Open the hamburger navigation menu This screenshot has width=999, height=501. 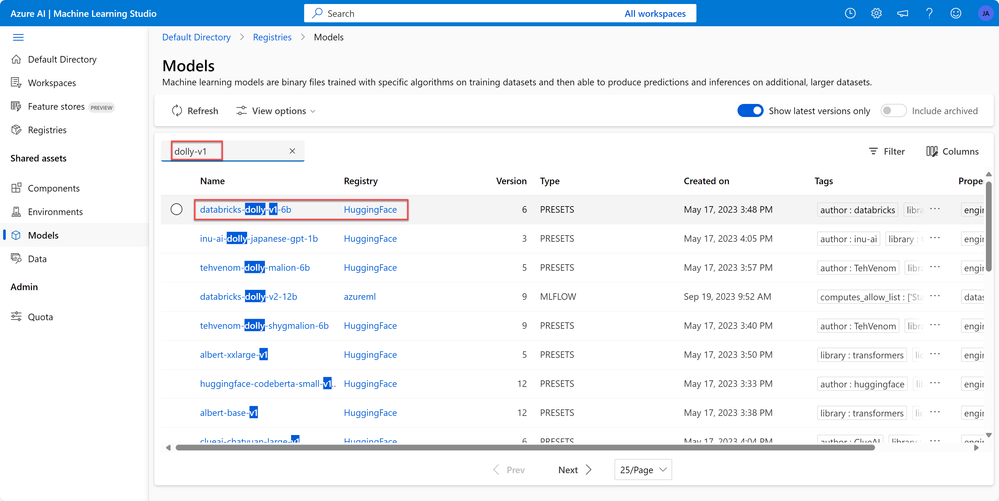click(18, 38)
